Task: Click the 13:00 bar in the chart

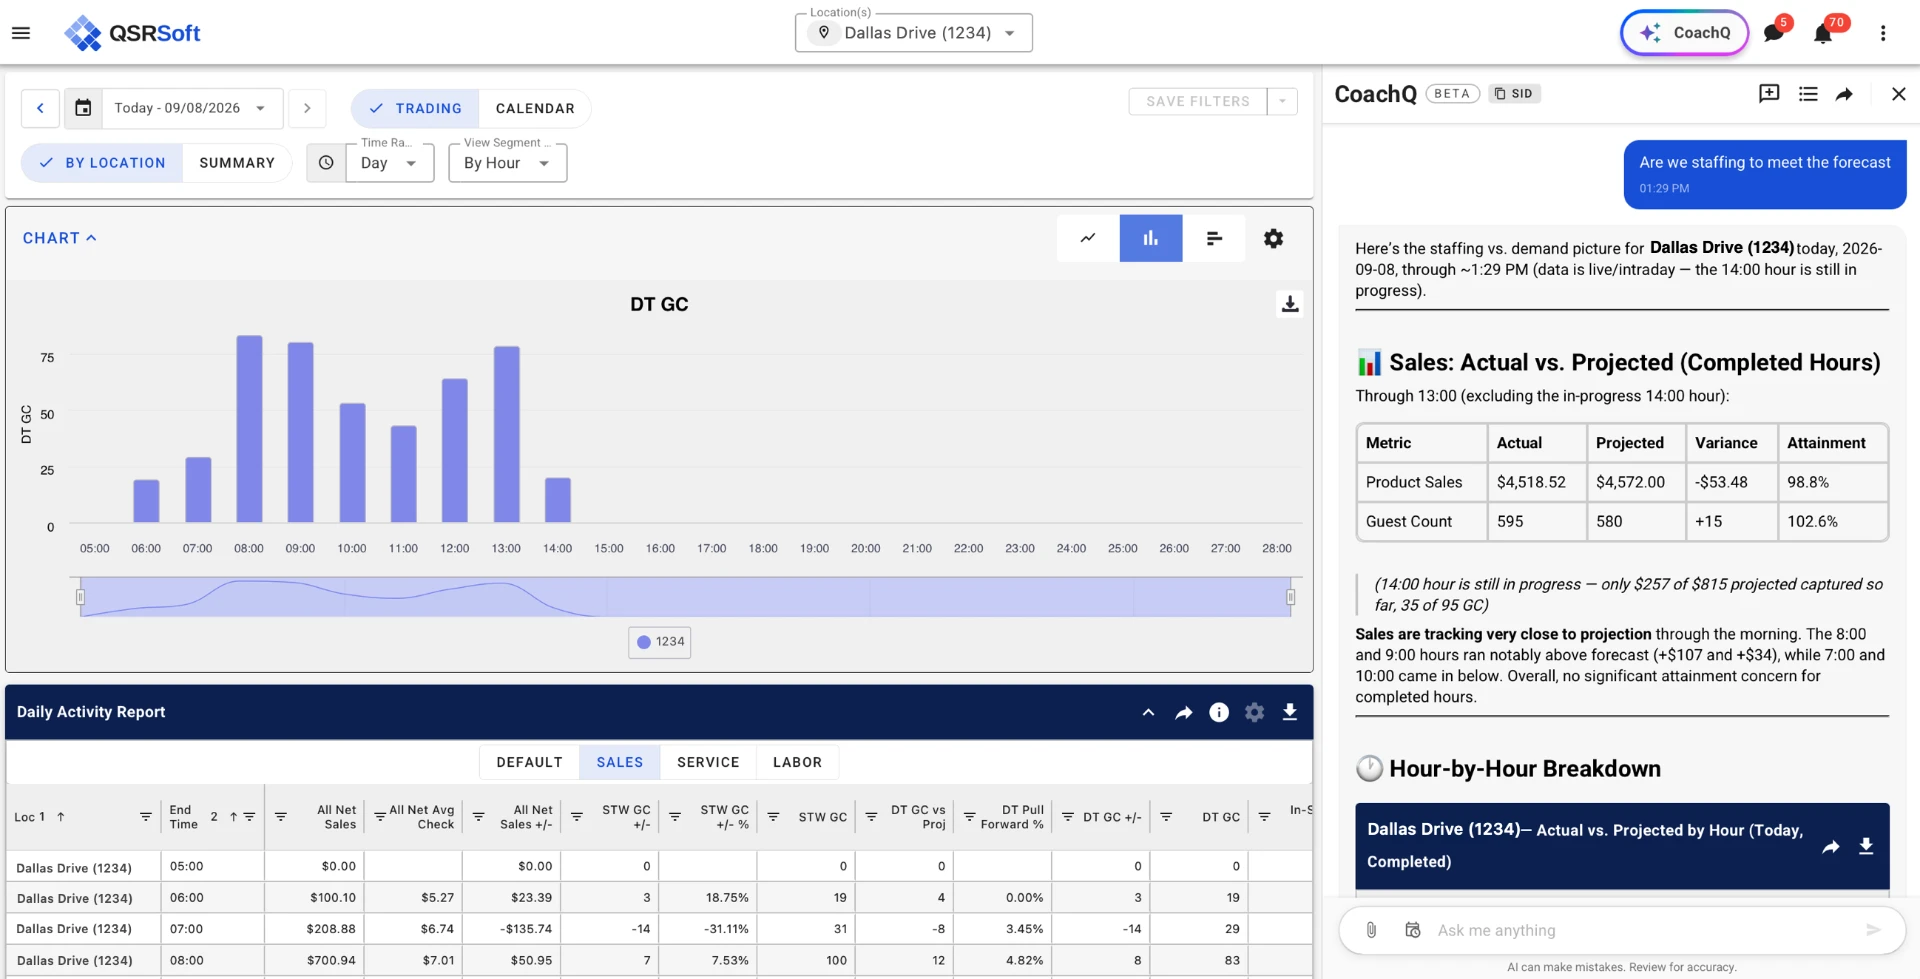Action: [507, 434]
